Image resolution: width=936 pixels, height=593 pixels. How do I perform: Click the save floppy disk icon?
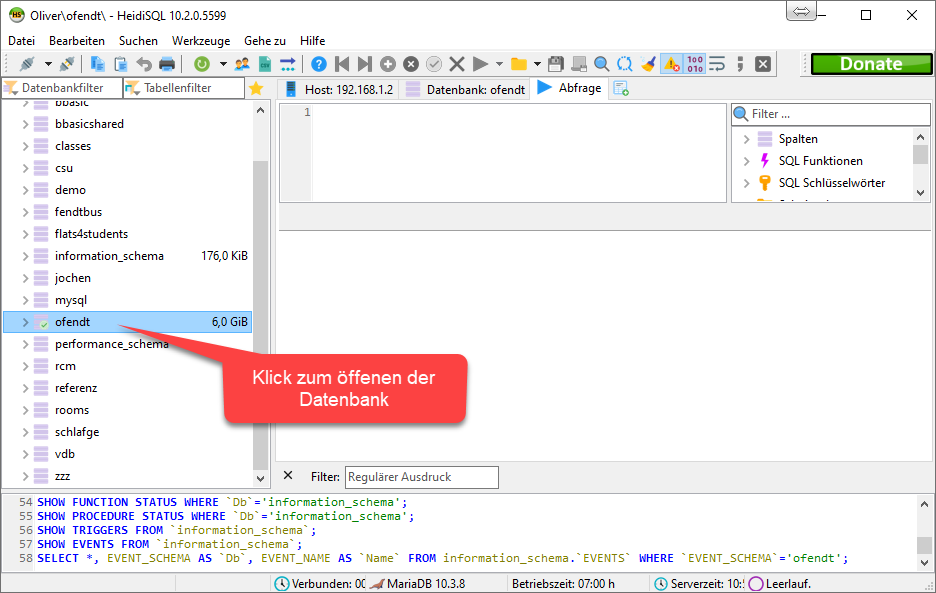tap(556, 64)
